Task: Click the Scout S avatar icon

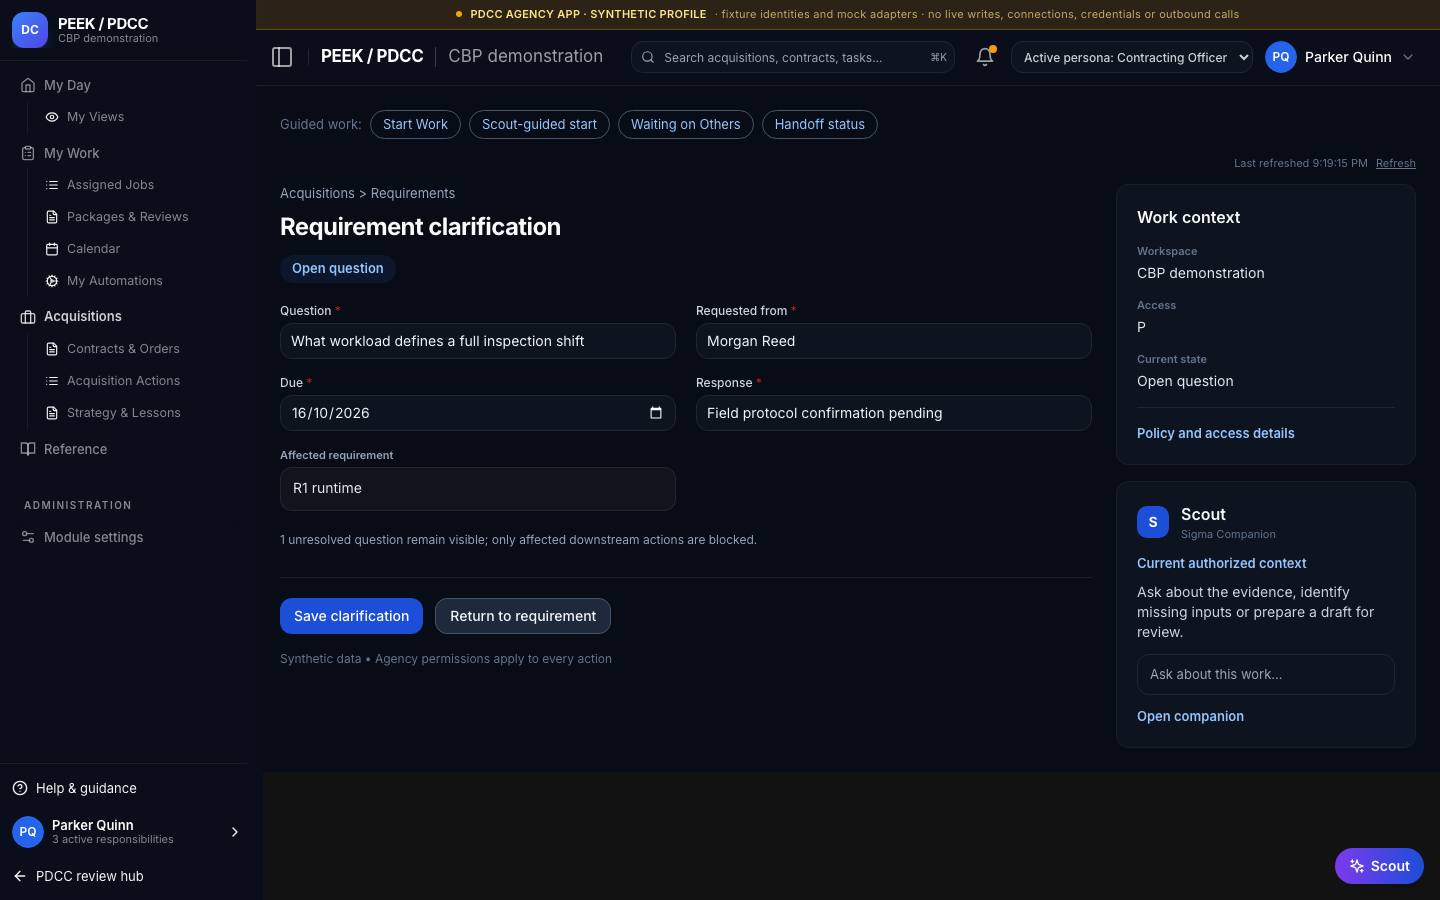Action: coord(1153,522)
